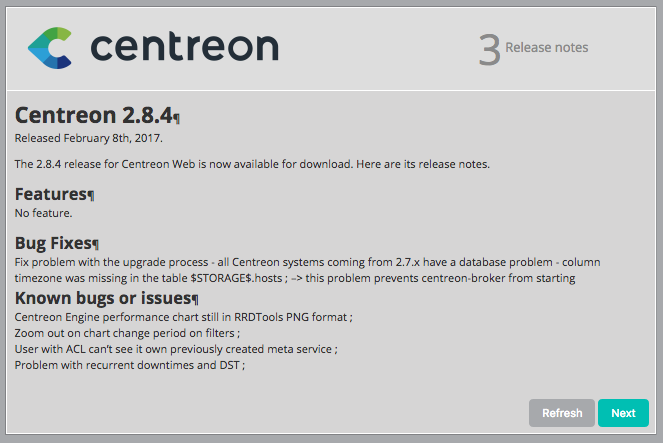Click the Features heading

pos(50,194)
